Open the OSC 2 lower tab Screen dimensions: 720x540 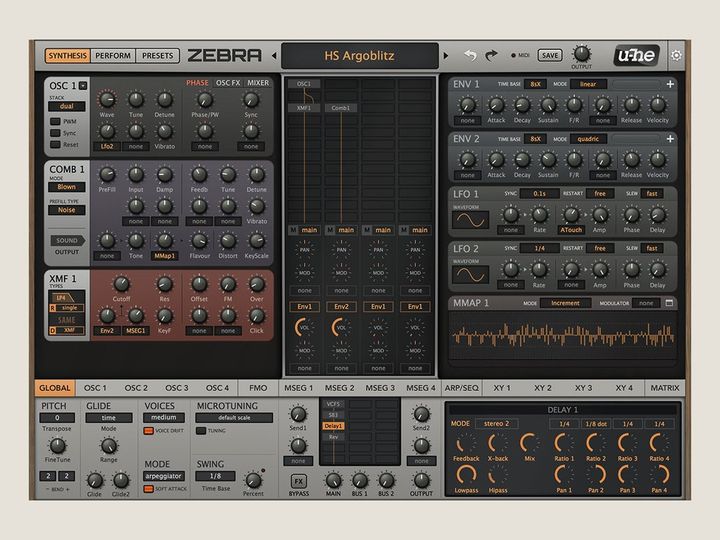click(136, 388)
